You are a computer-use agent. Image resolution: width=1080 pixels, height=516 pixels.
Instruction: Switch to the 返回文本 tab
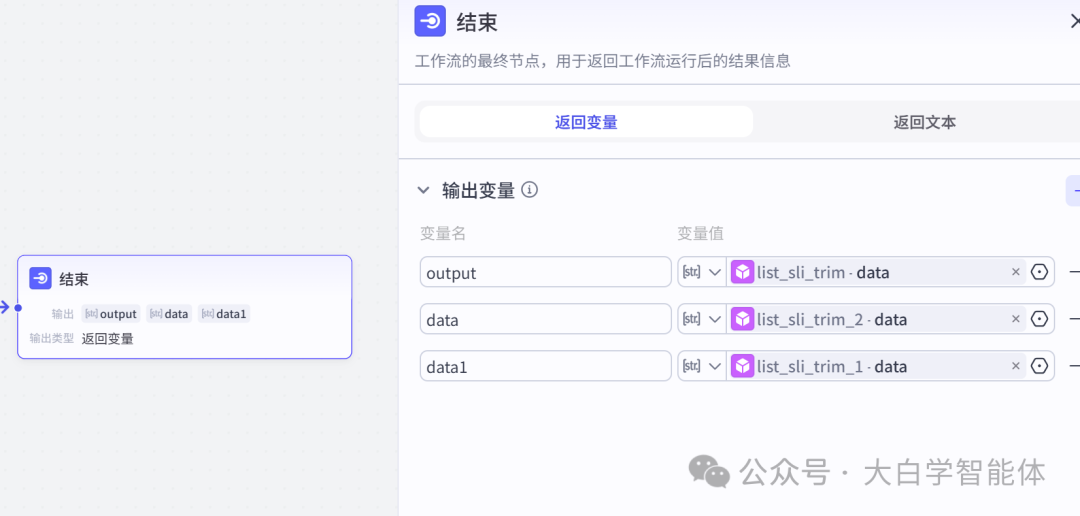[924, 122]
